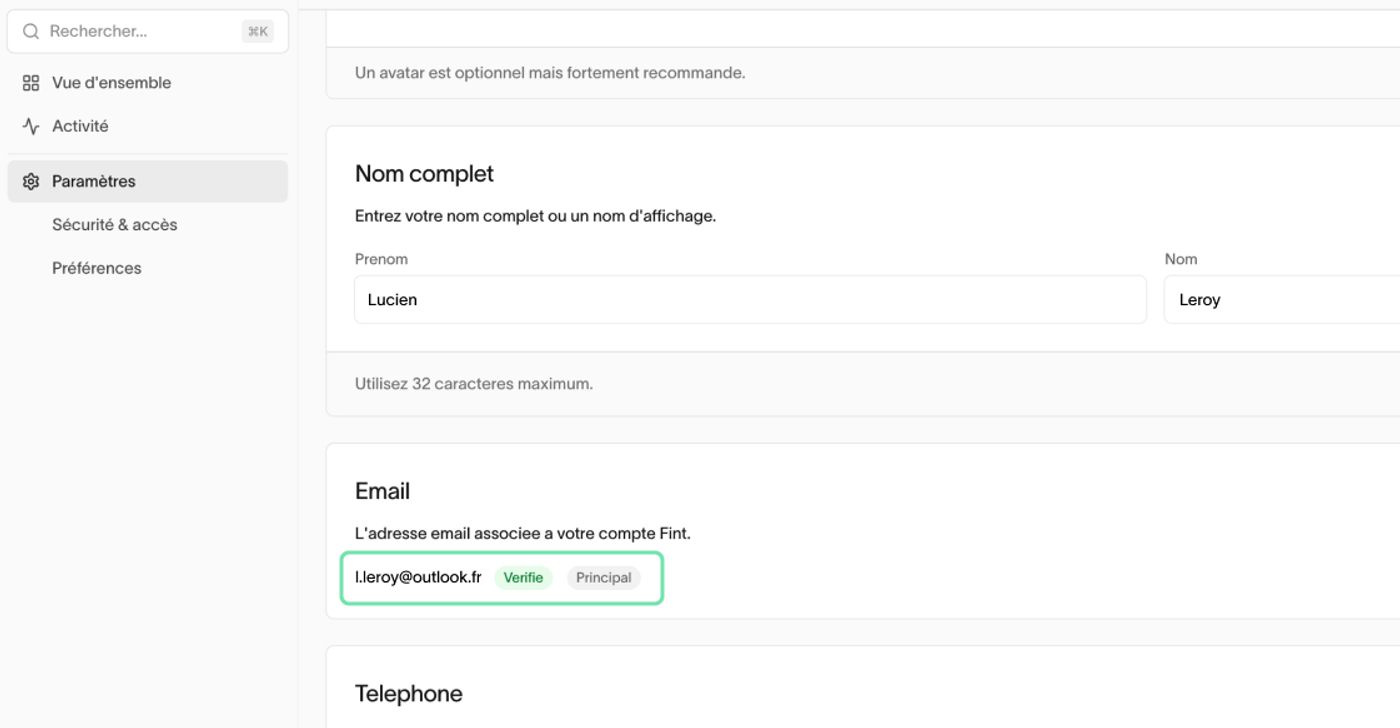The width and height of the screenshot is (1400, 728).
Task: Click the Principal email badge
Action: click(x=604, y=578)
